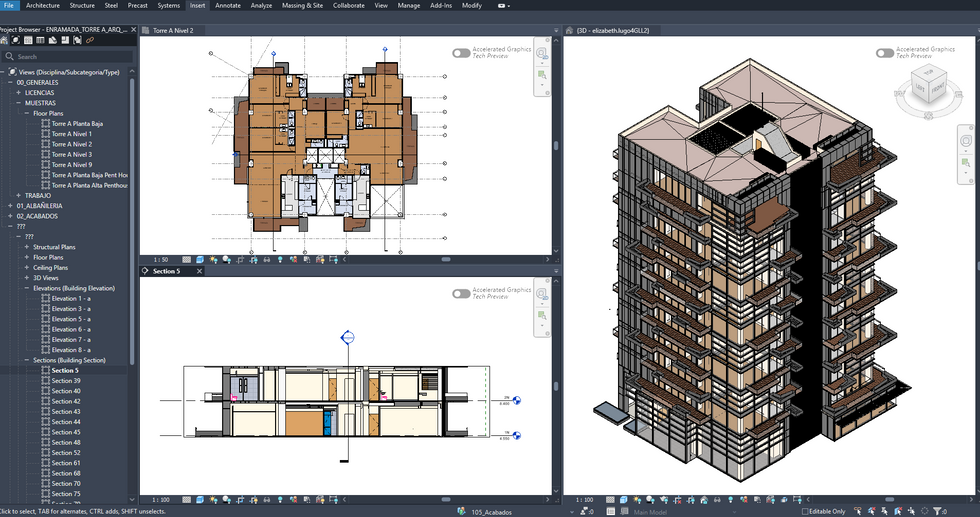Click the home icon in the Project Browser toolbar
The image size is (980, 517).
[4, 40]
